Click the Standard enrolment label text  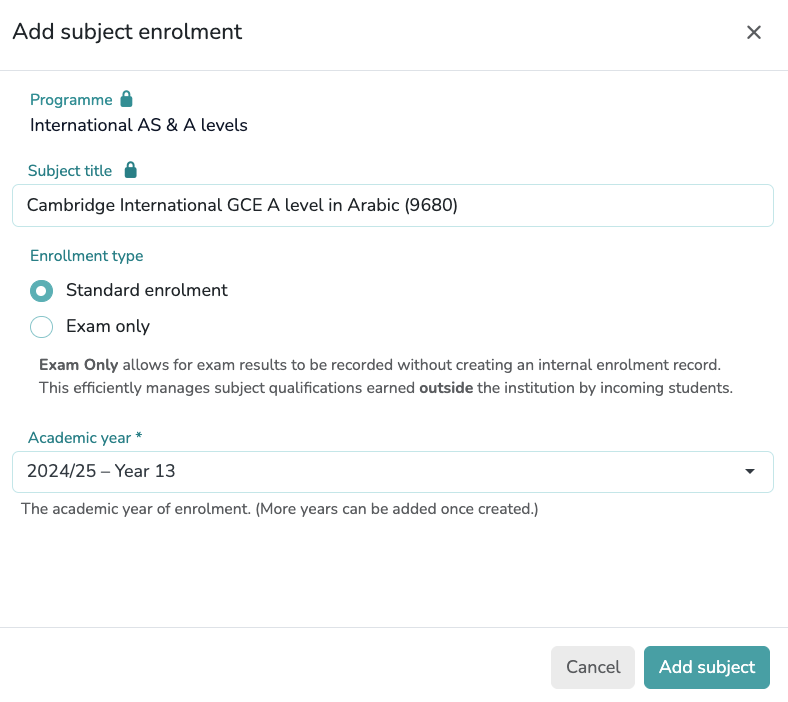[x=146, y=290]
